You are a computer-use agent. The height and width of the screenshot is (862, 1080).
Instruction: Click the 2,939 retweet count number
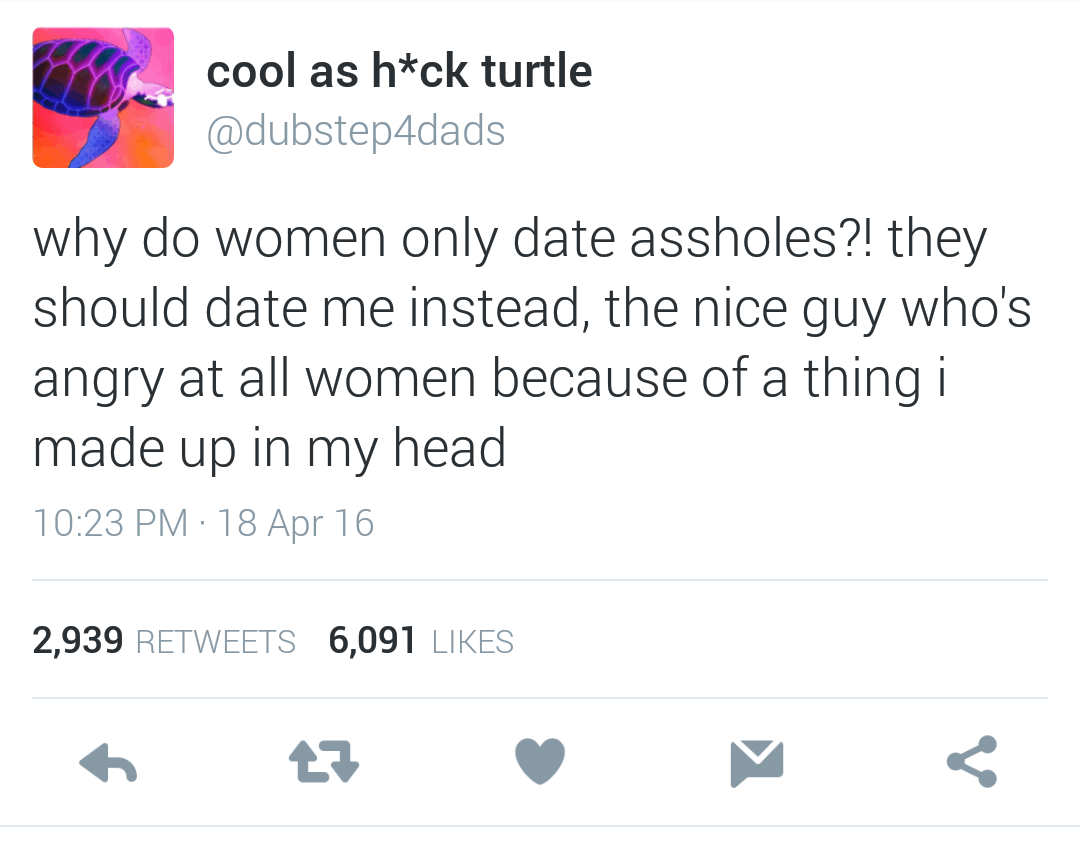[x=78, y=641]
